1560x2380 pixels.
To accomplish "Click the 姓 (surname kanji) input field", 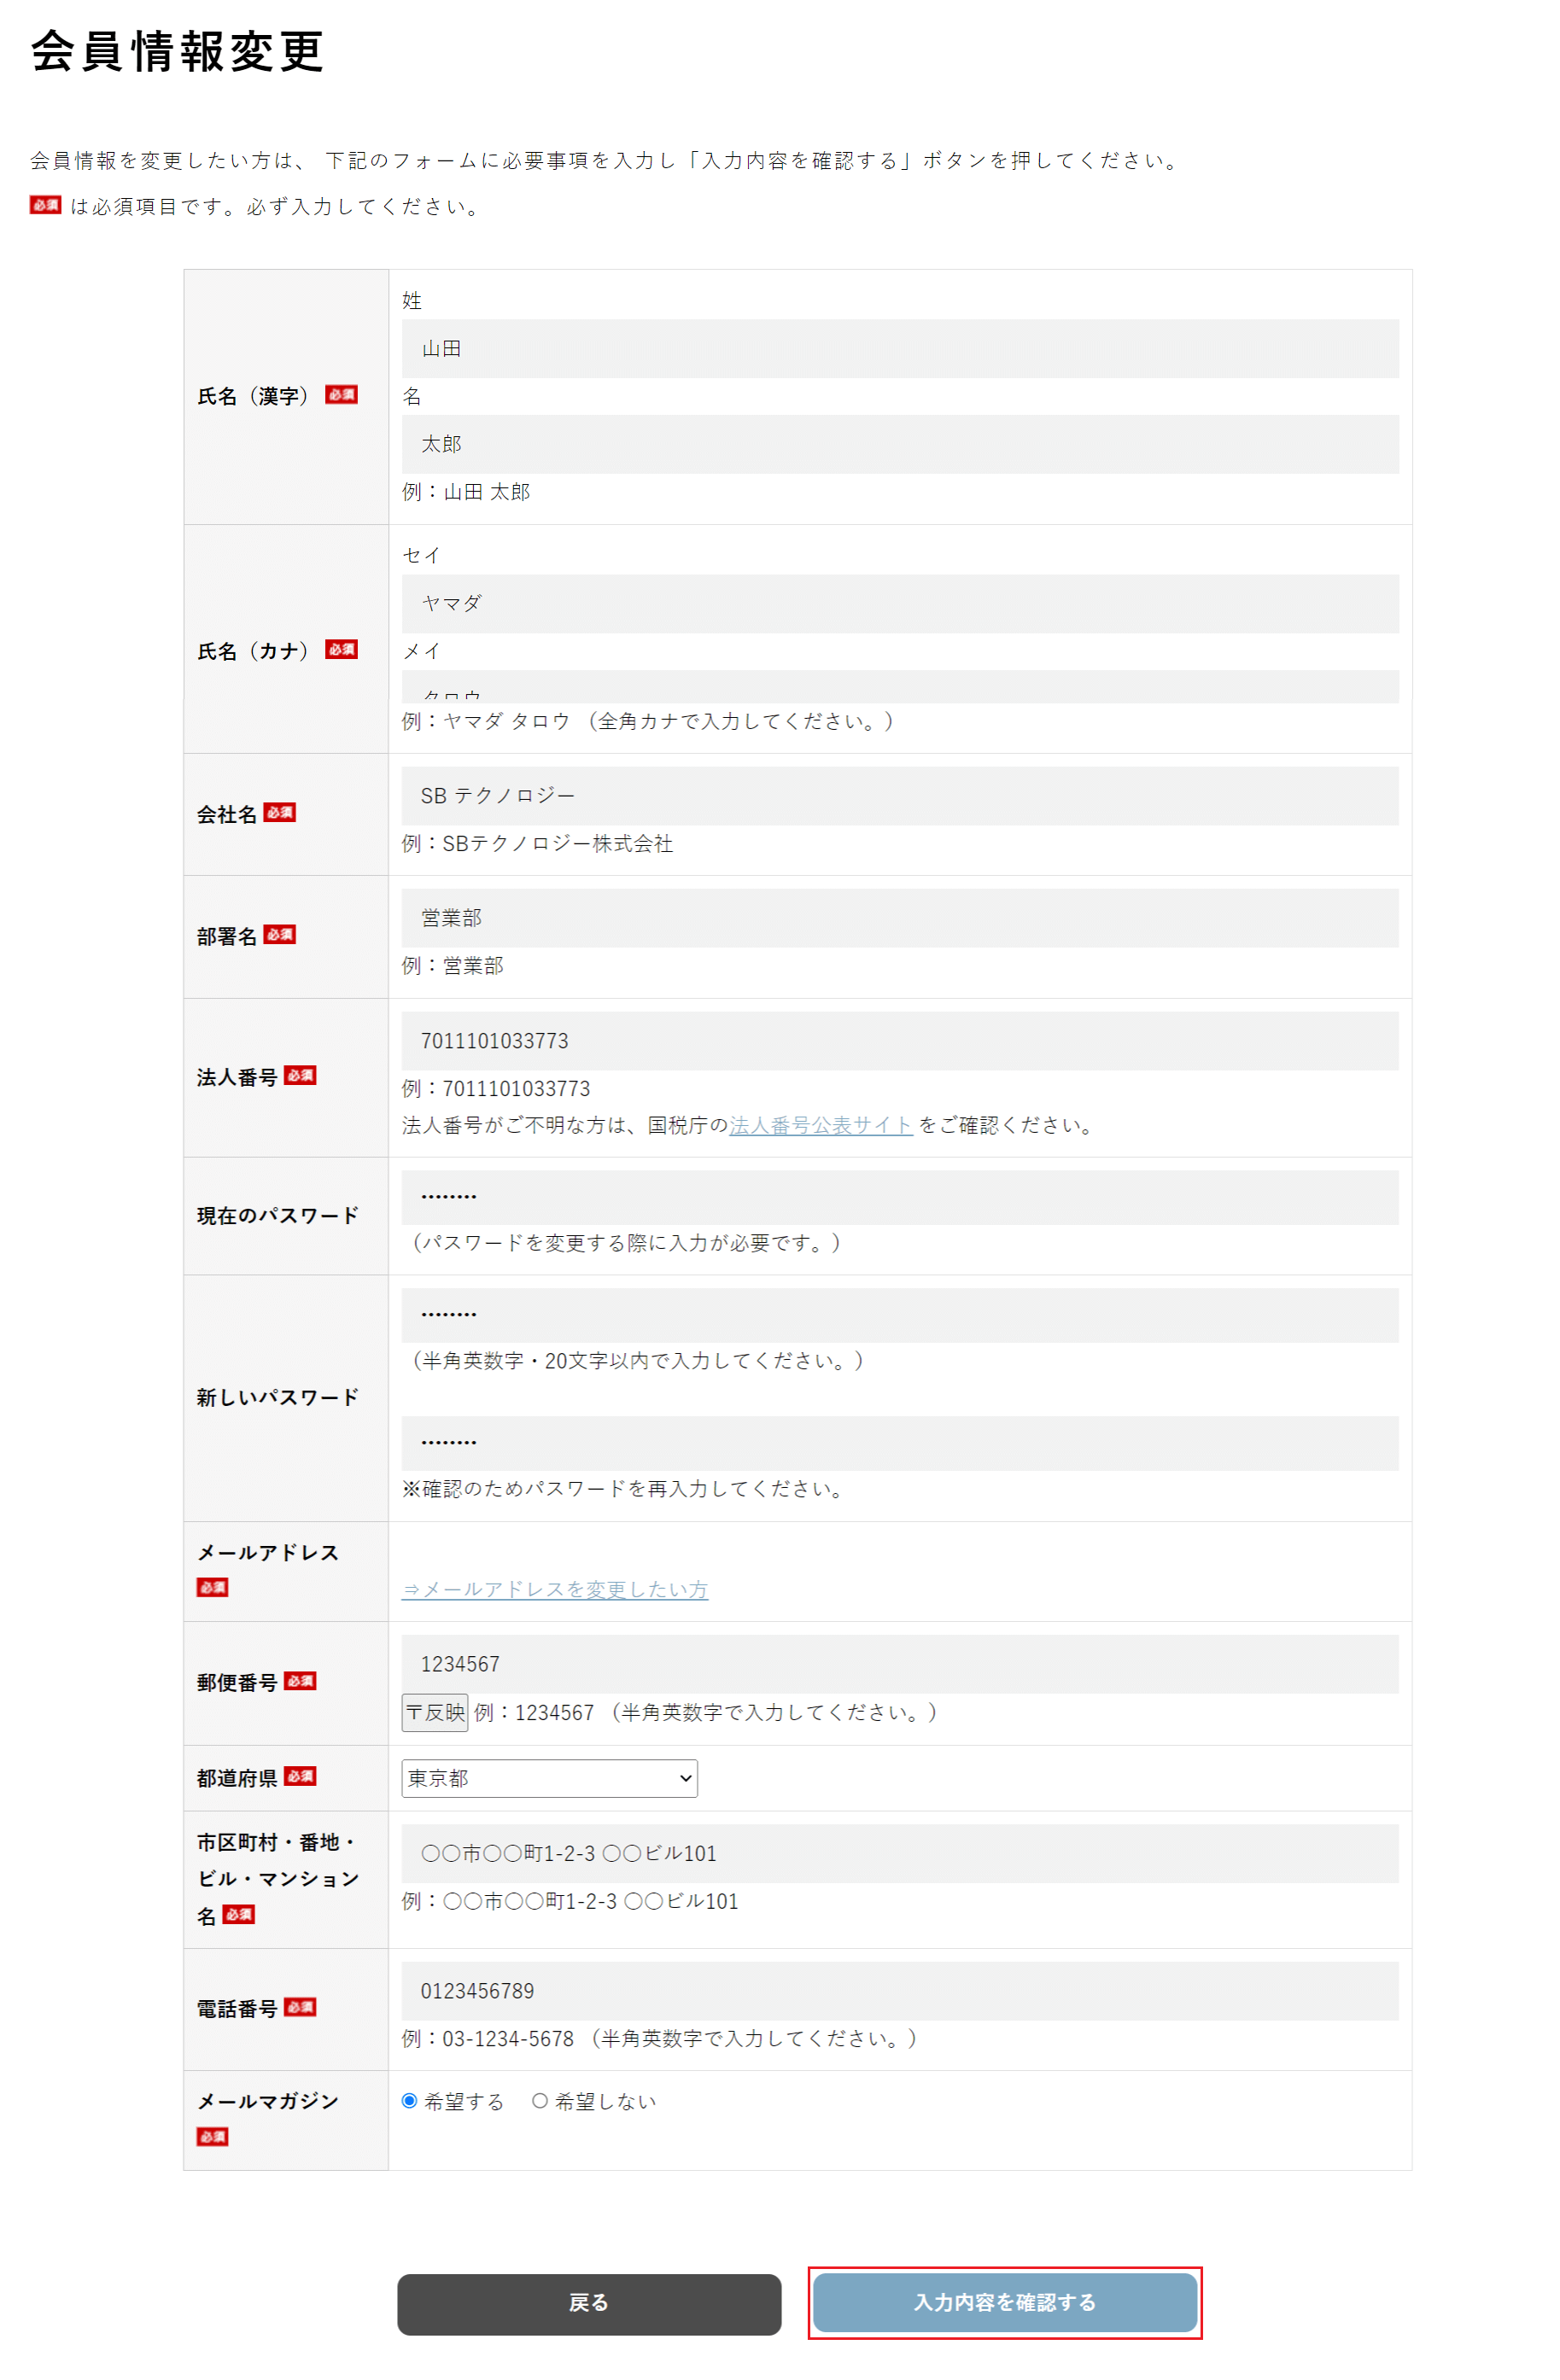I will tap(899, 348).
